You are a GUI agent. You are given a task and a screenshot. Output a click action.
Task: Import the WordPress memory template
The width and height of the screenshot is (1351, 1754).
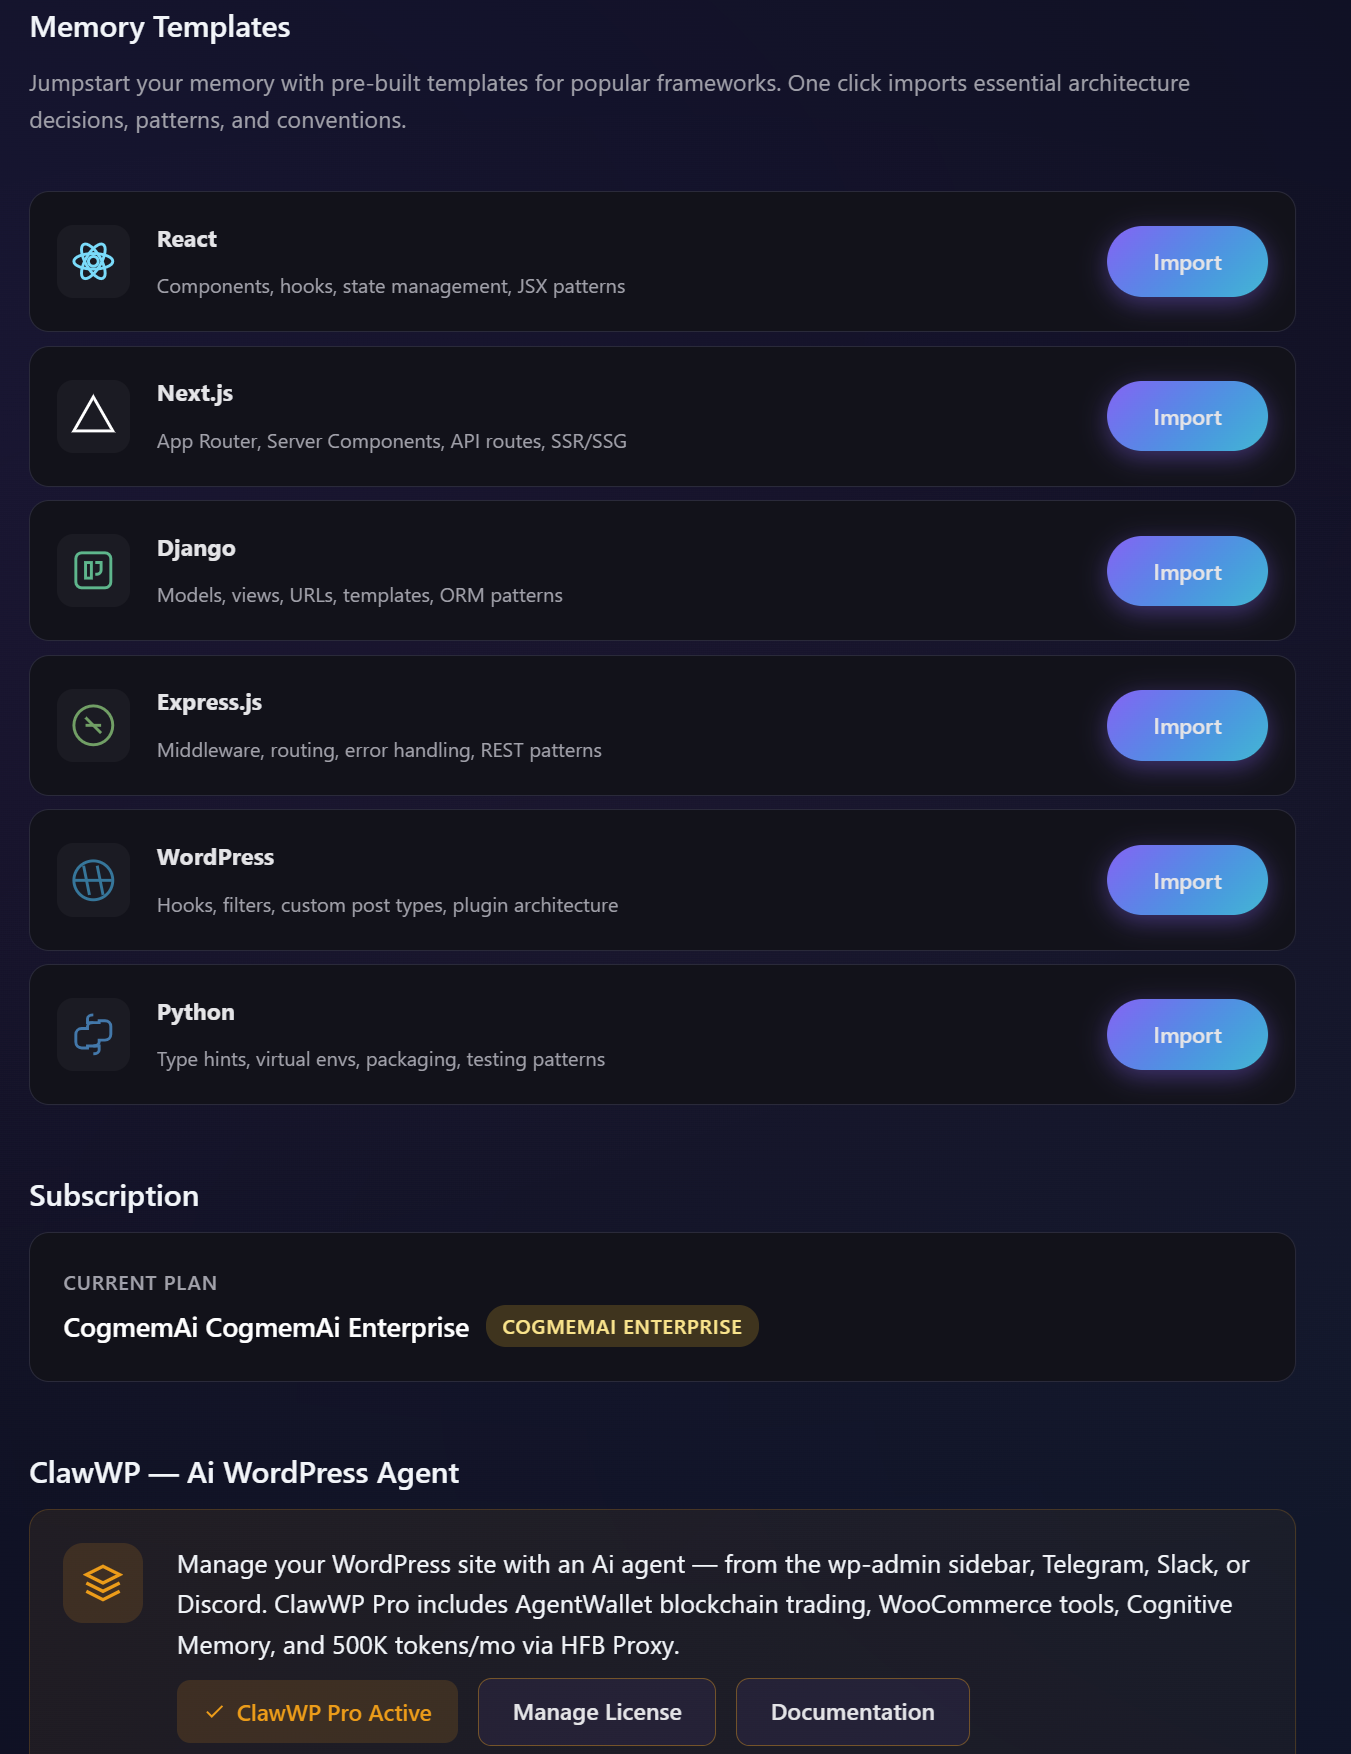pyautogui.click(x=1186, y=880)
